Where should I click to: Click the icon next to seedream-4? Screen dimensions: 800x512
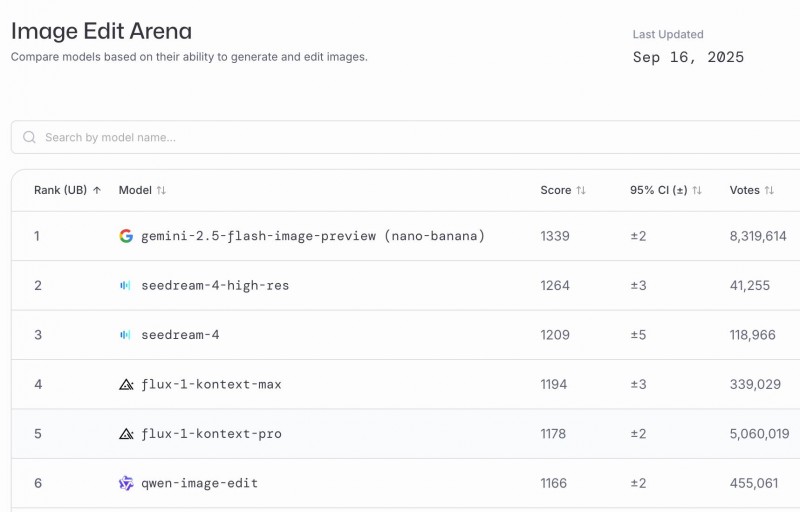pyautogui.click(x=126, y=335)
